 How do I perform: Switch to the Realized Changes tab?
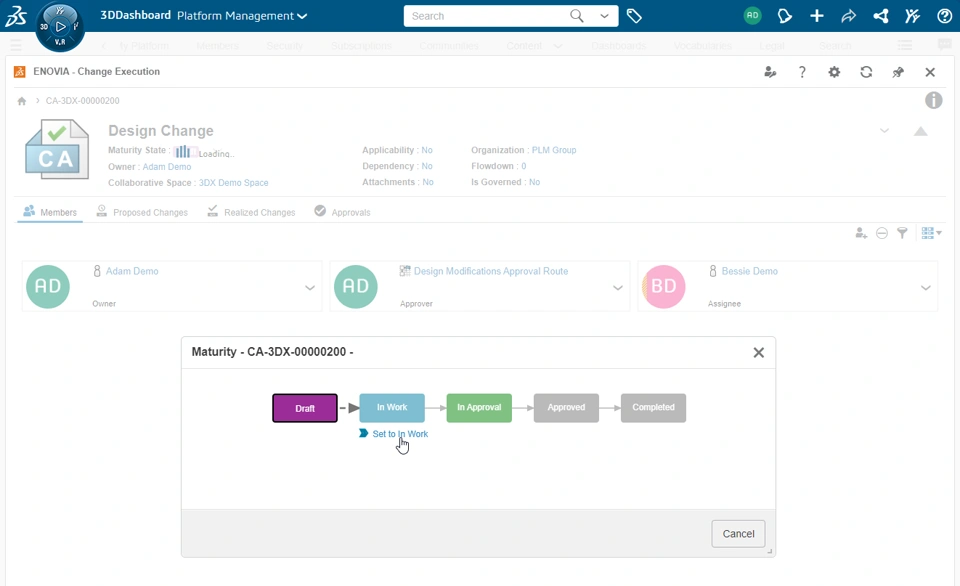pos(251,212)
